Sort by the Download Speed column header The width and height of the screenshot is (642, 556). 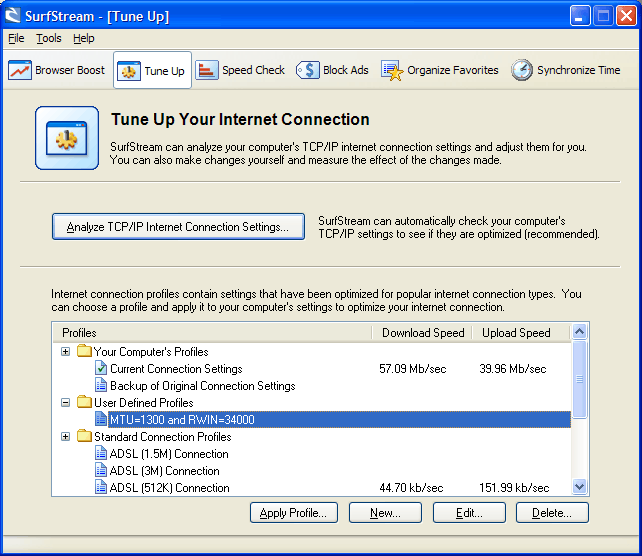point(422,332)
